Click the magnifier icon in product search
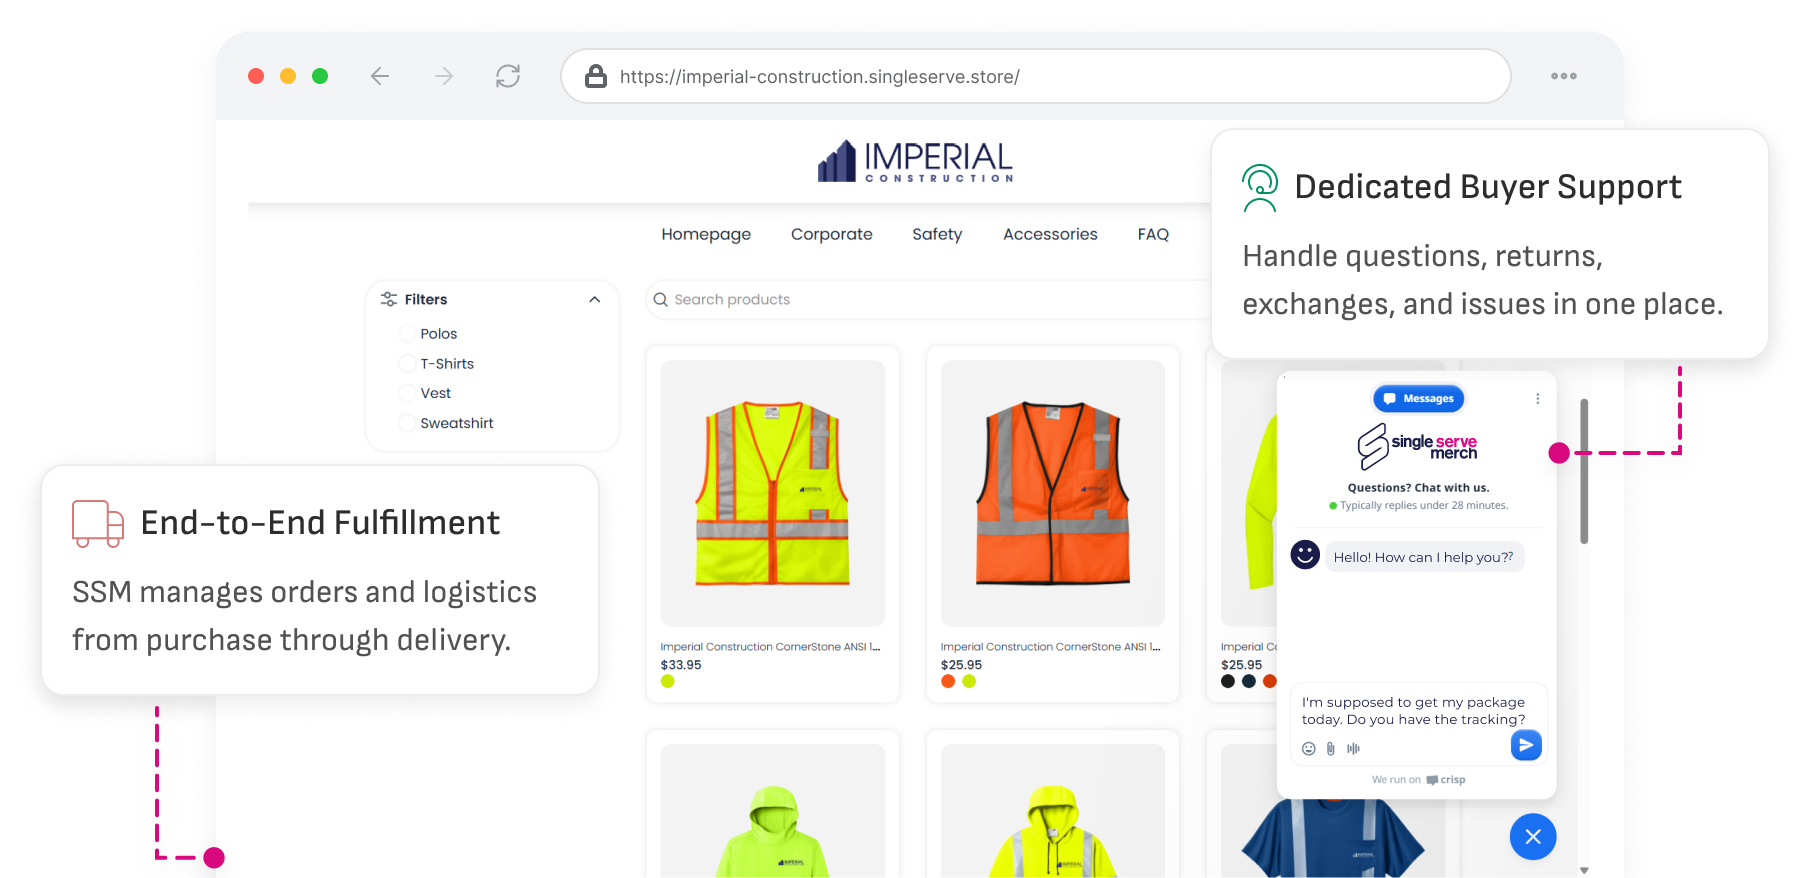This screenshot has height=878, width=1810. pyautogui.click(x=661, y=299)
